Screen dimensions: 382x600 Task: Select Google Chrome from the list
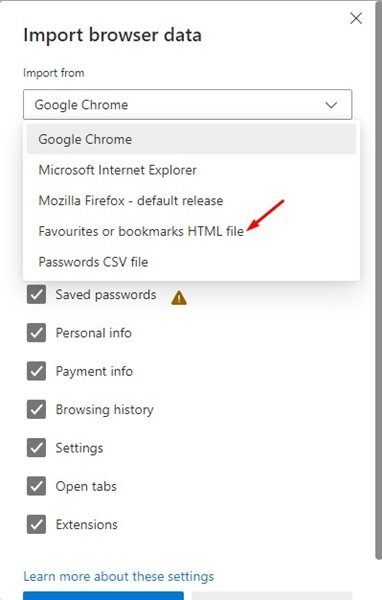coord(191,139)
